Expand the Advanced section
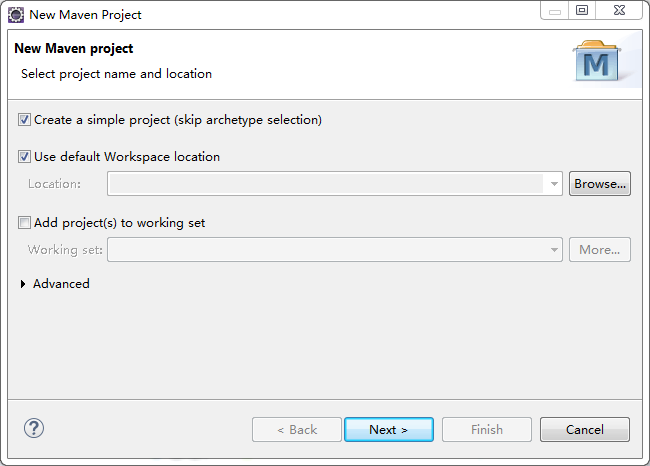This screenshot has height=466, width=650. (23, 284)
